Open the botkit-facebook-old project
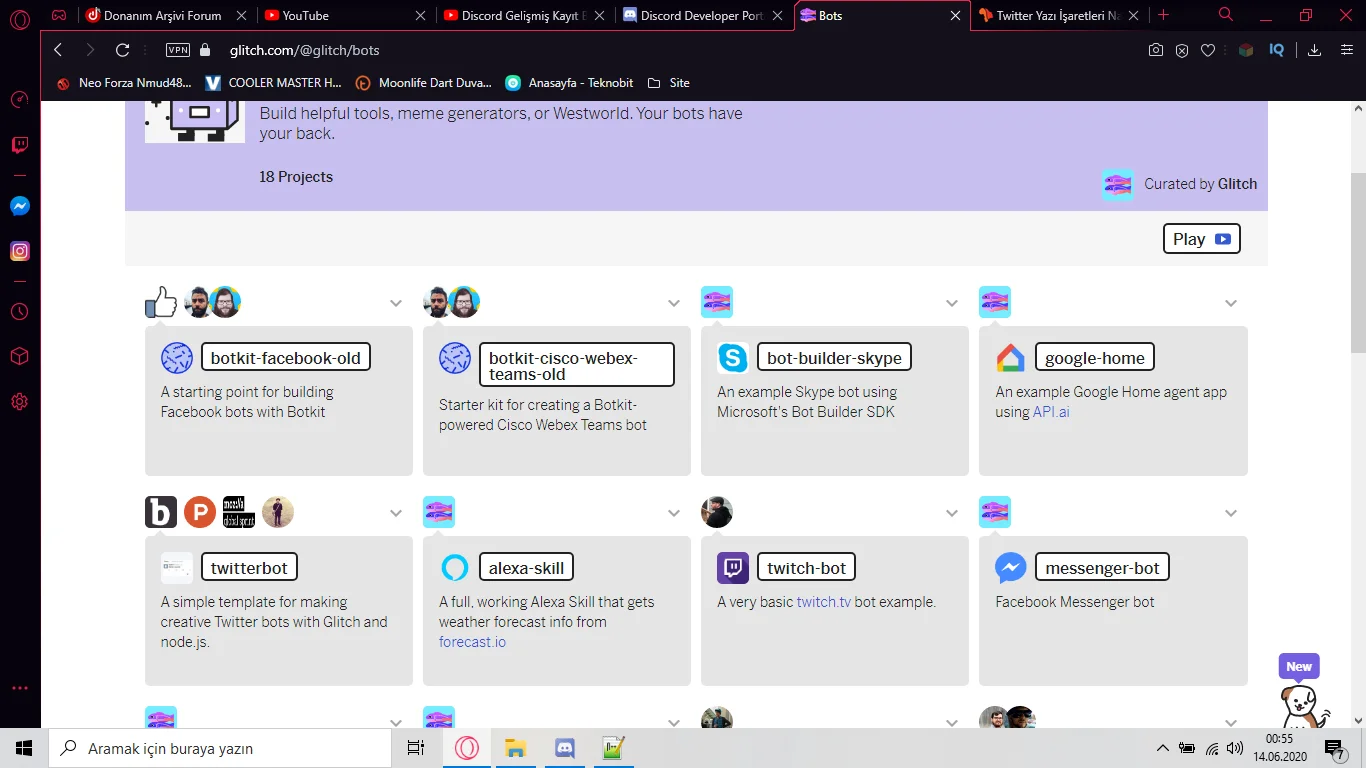 [286, 358]
